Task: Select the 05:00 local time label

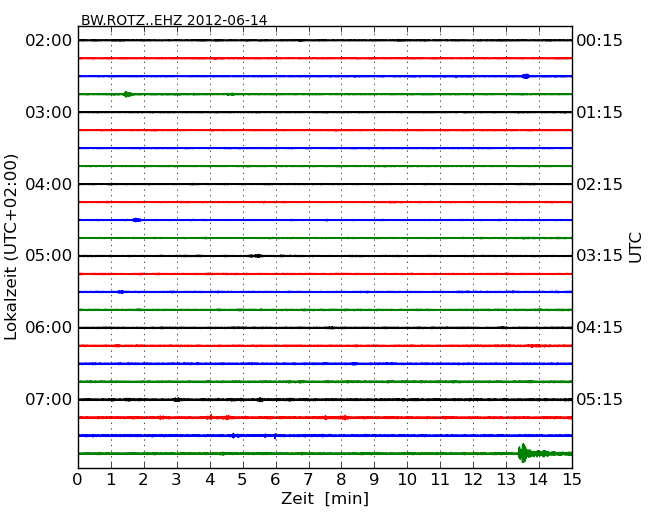Action: click(49, 255)
